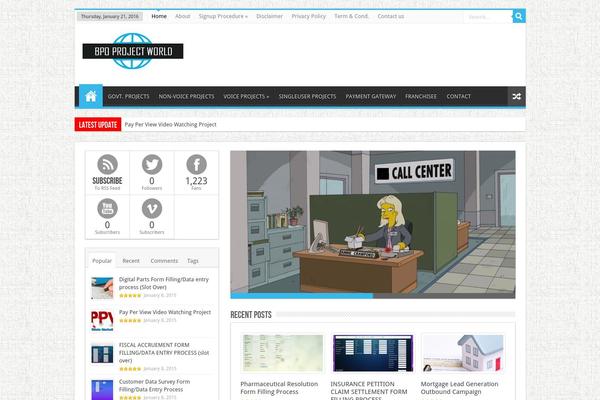The width and height of the screenshot is (600, 400).
Task: Click the Digital Parts post thumbnail
Action: 102,288
